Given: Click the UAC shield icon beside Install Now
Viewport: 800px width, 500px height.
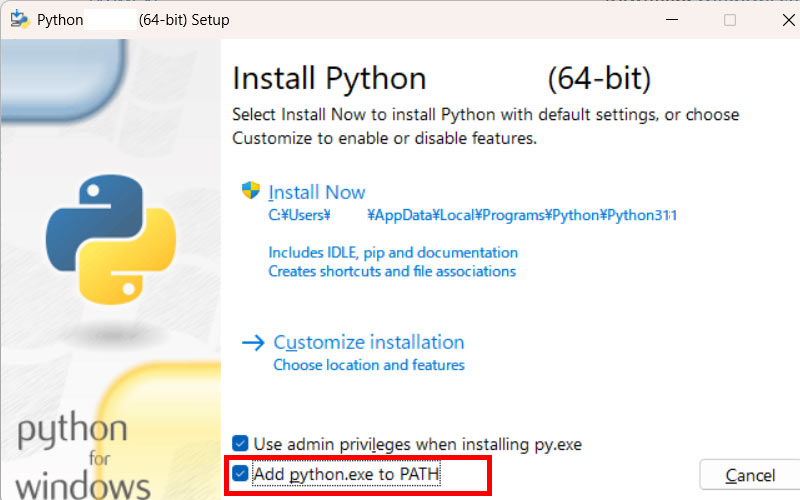Looking at the screenshot, I should 250,191.
